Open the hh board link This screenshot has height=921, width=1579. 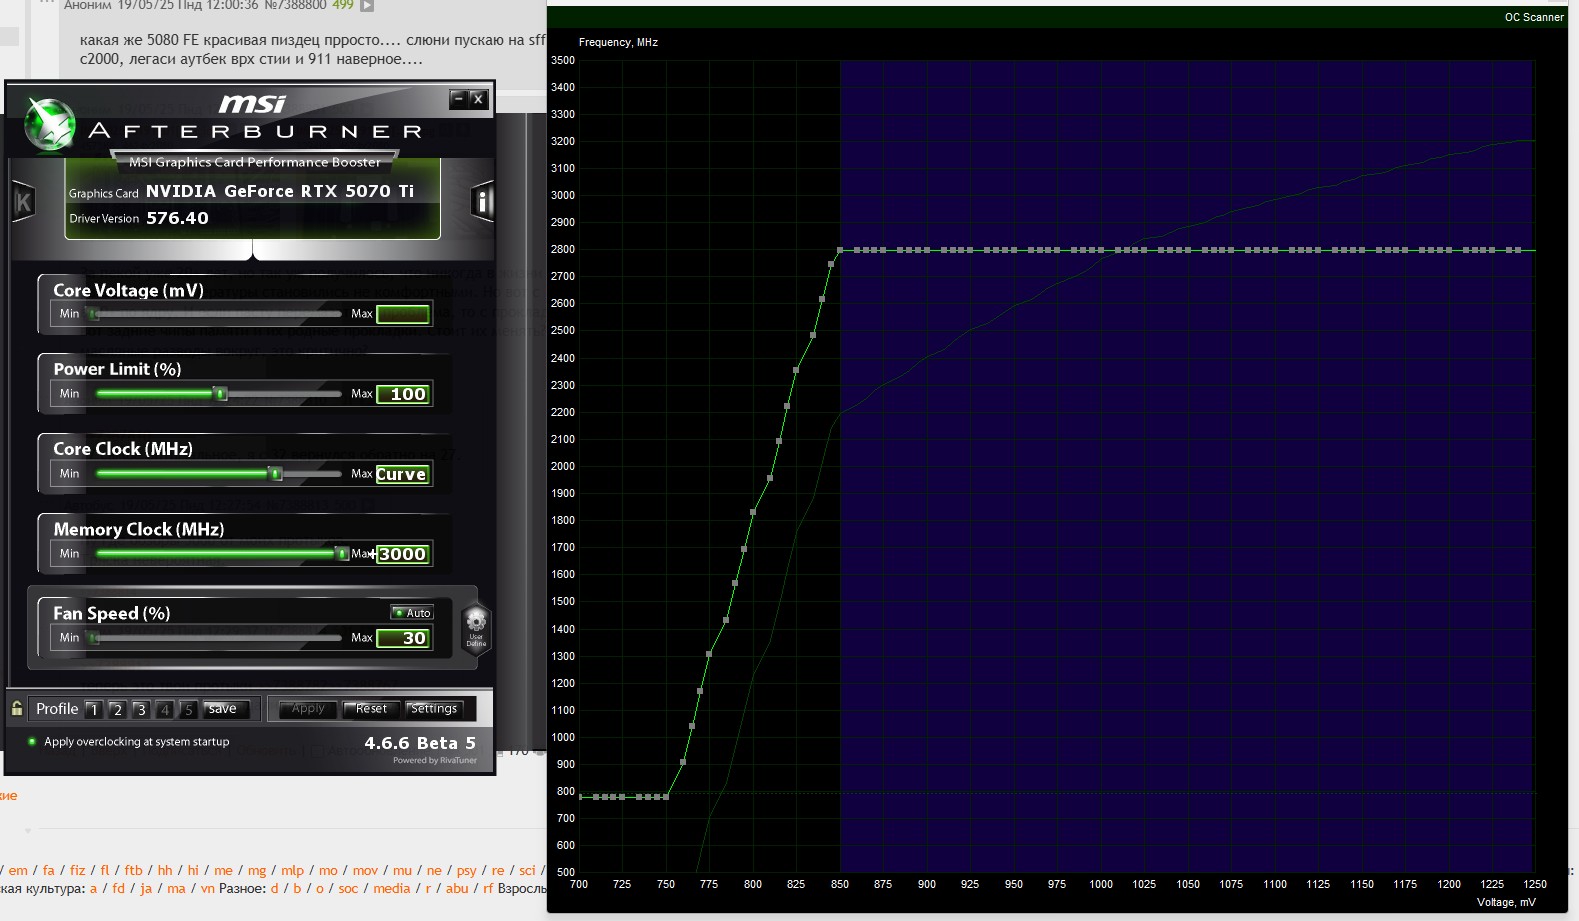(x=165, y=871)
